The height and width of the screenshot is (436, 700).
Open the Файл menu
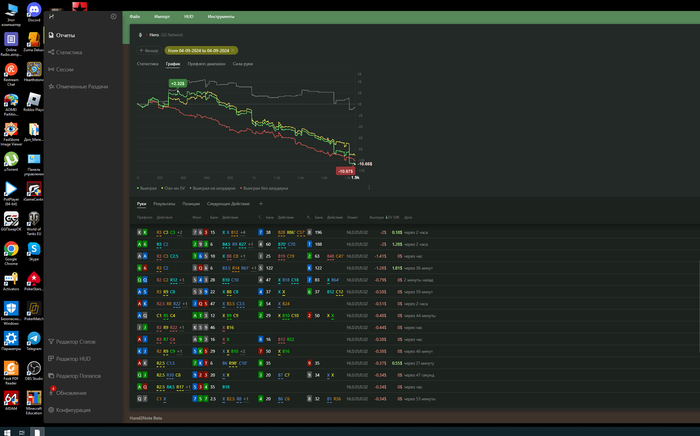click(x=135, y=17)
